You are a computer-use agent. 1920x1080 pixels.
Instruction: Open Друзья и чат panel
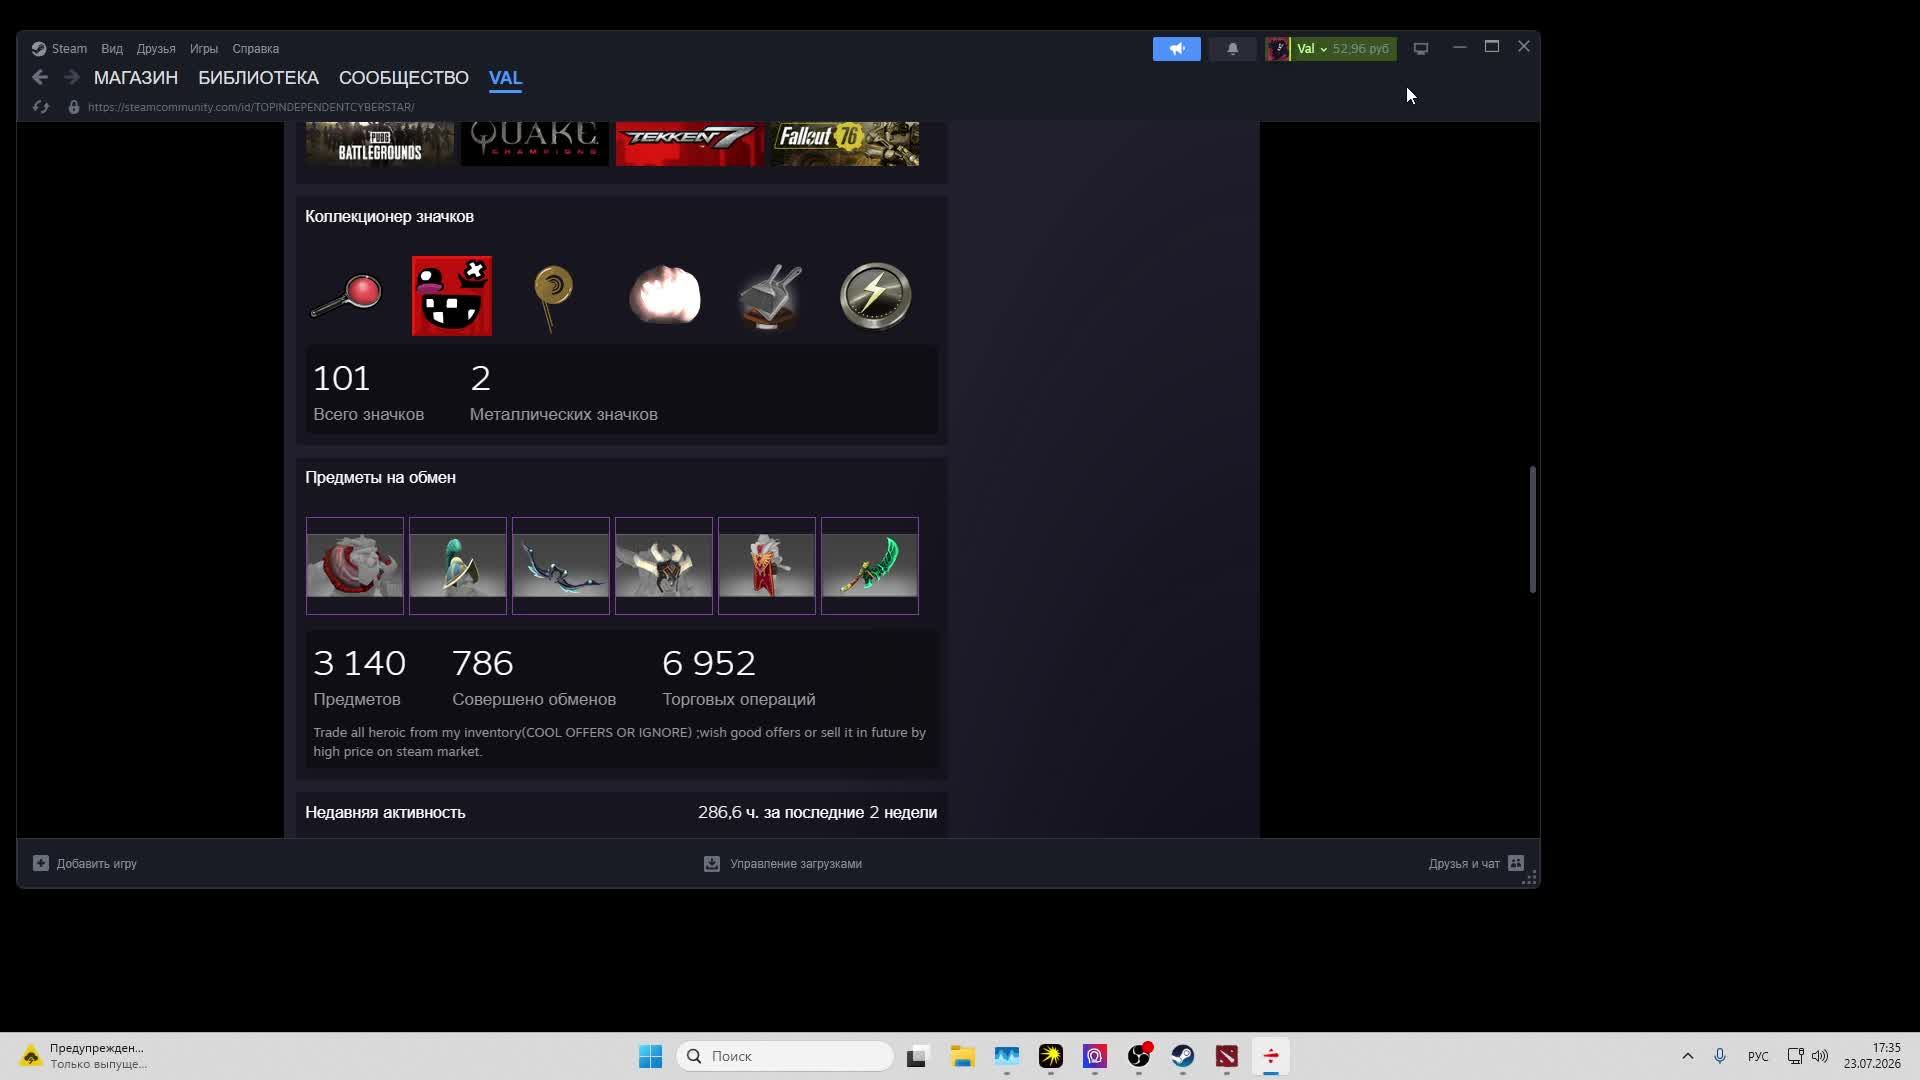pyautogui.click(x=1476, y=863)
